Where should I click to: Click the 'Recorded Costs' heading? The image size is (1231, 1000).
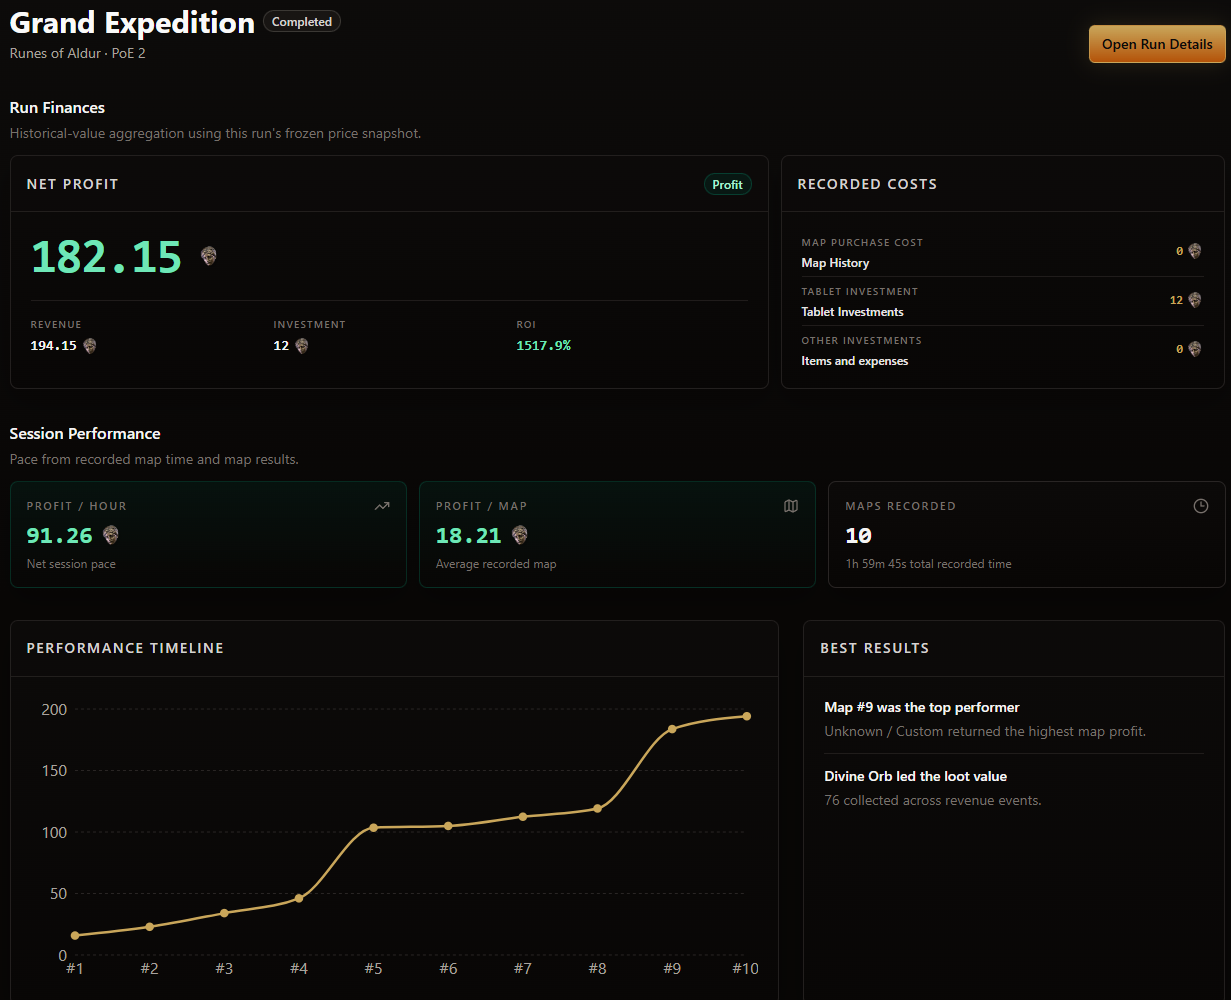pos(867,184)
